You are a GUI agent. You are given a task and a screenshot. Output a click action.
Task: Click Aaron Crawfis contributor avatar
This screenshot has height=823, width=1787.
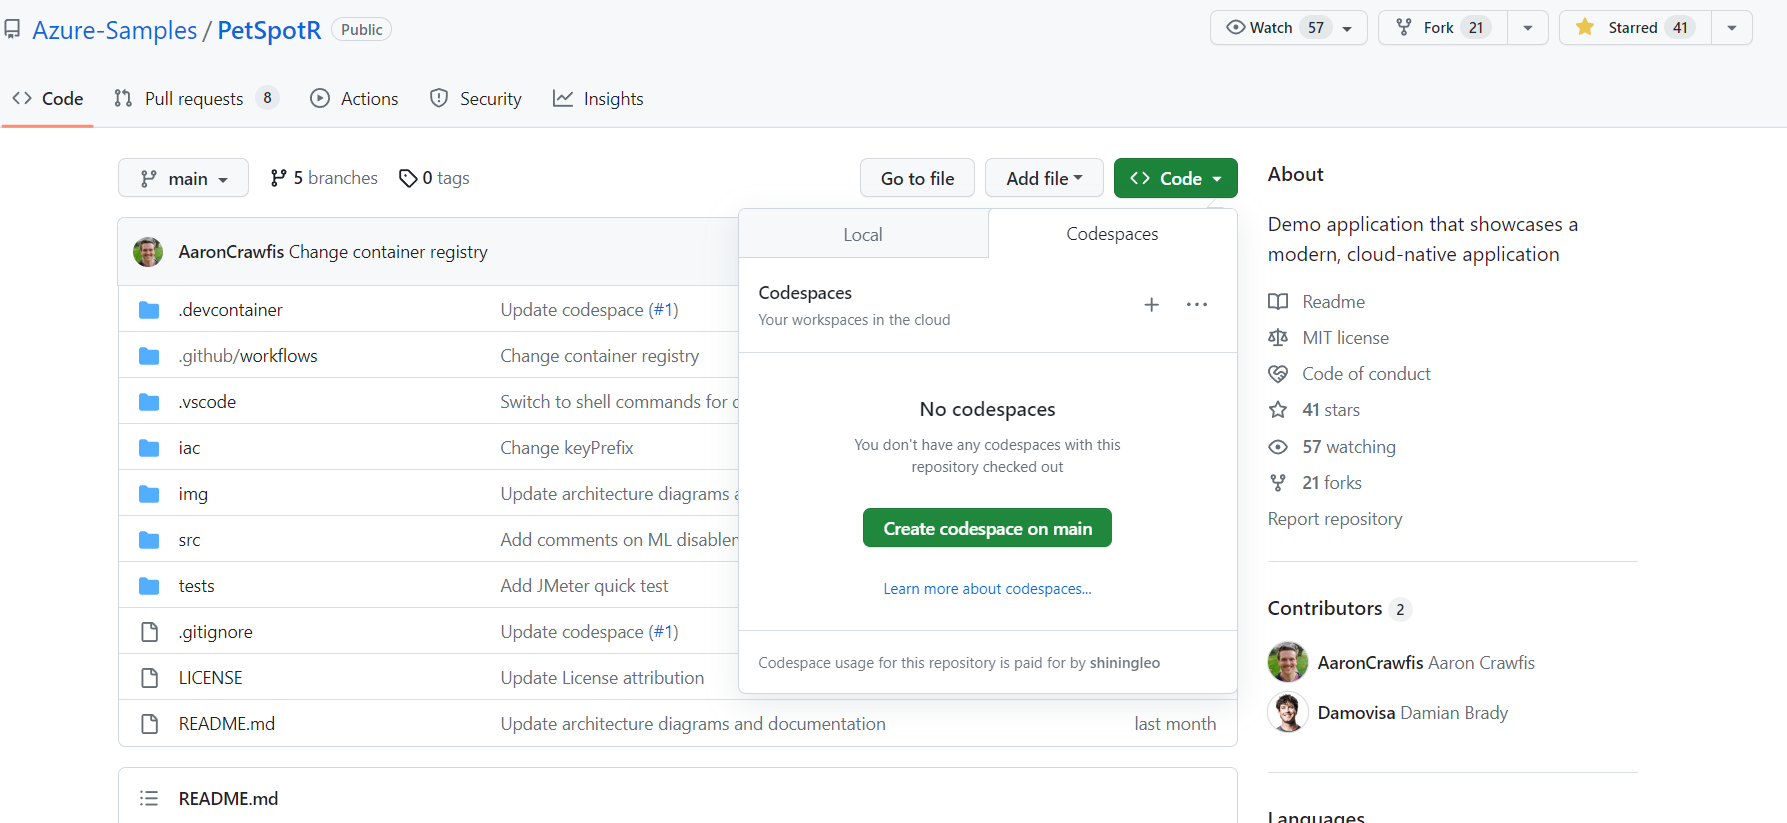1288,662
